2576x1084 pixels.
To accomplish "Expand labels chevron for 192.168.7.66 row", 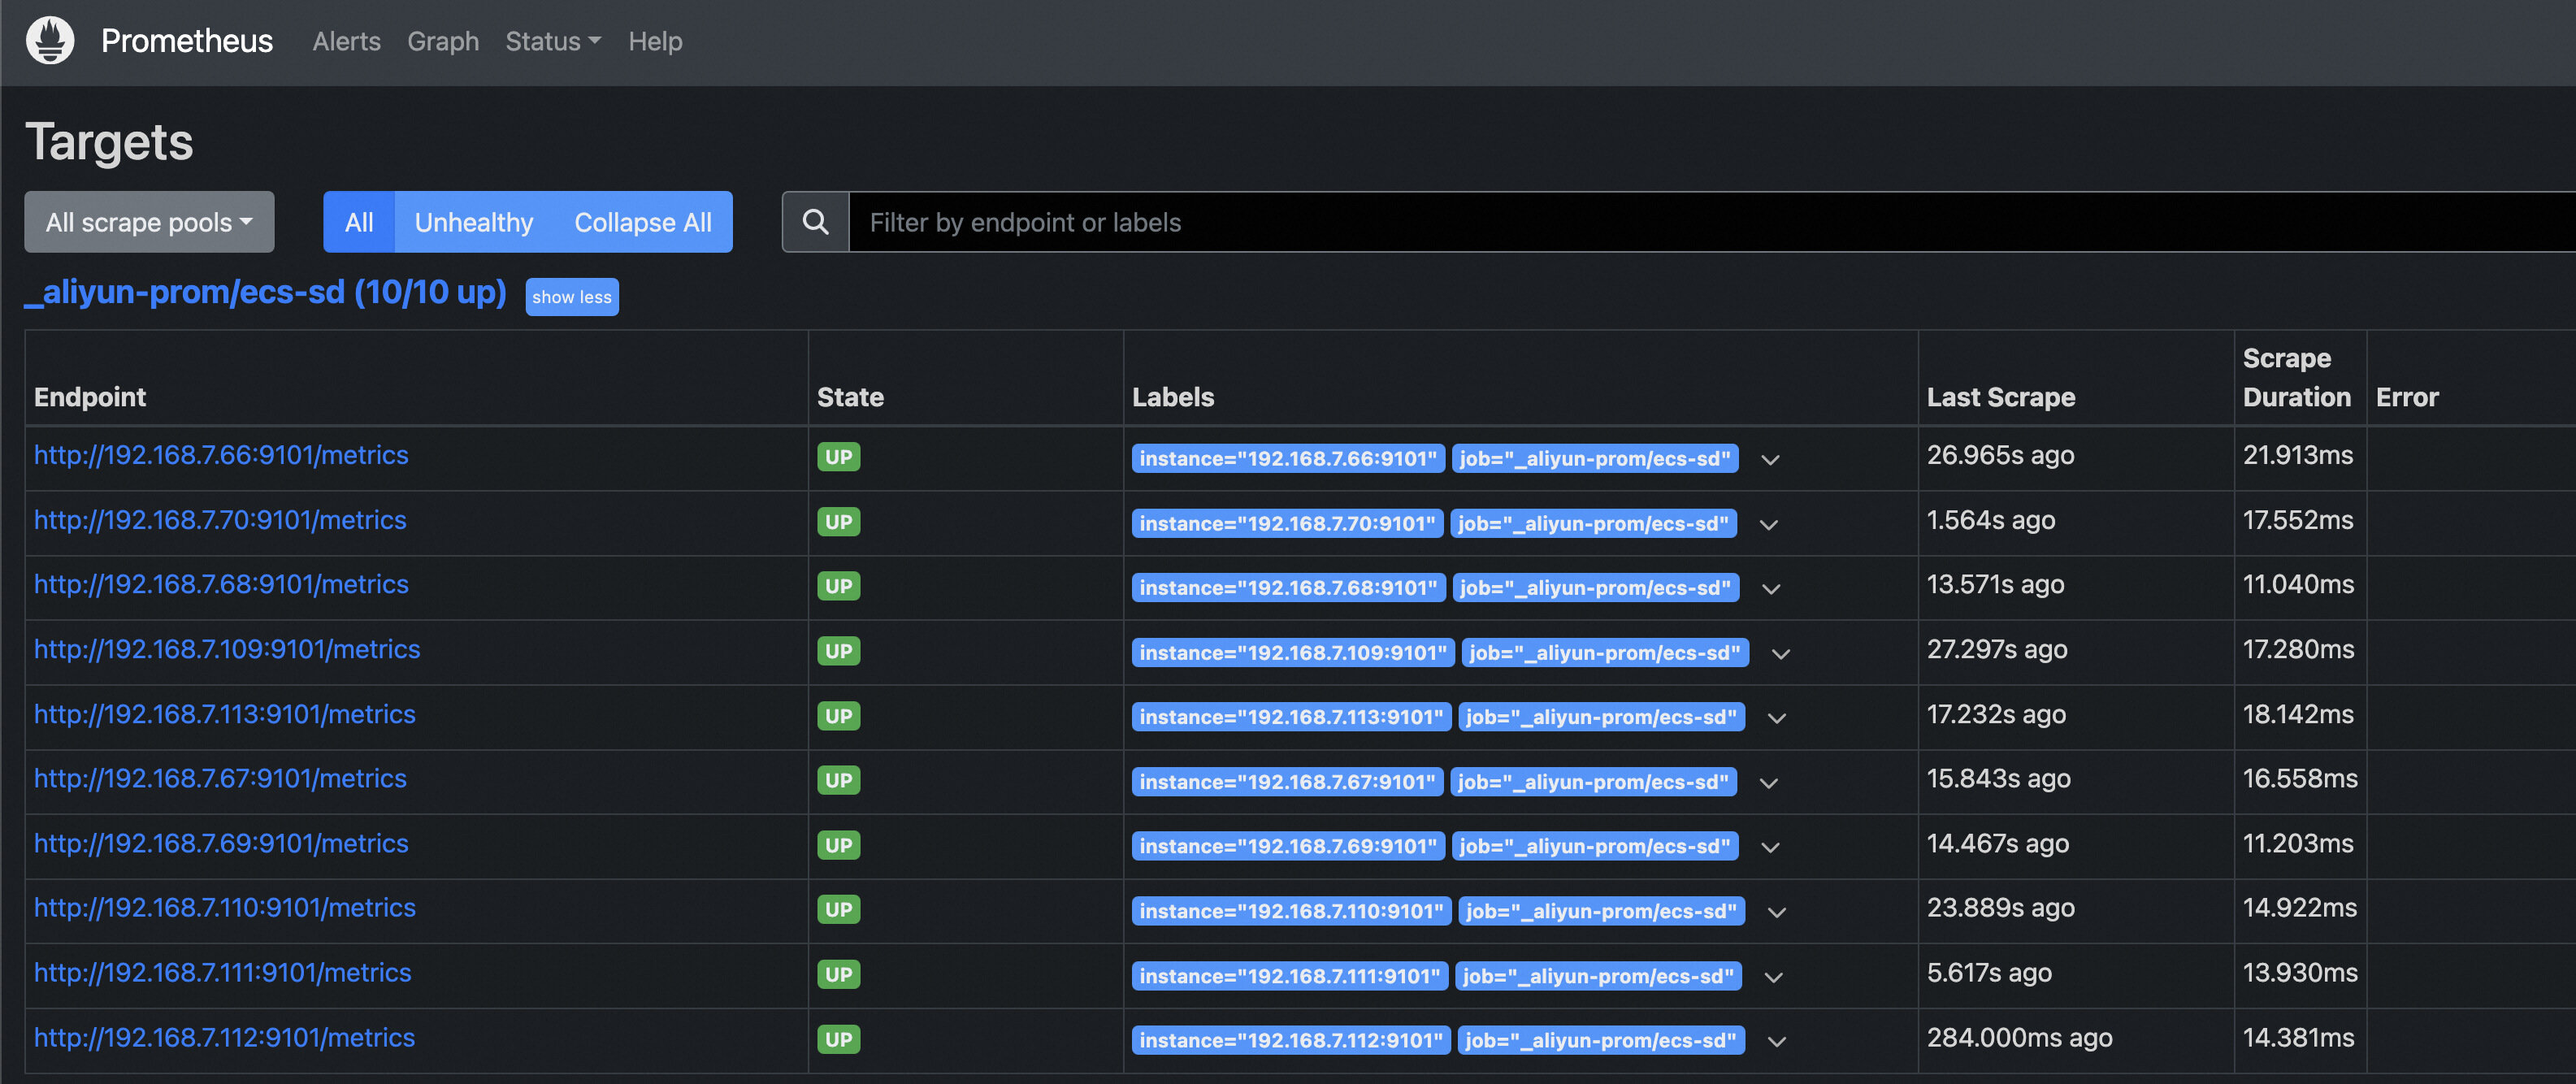I will pos(1770,460).
